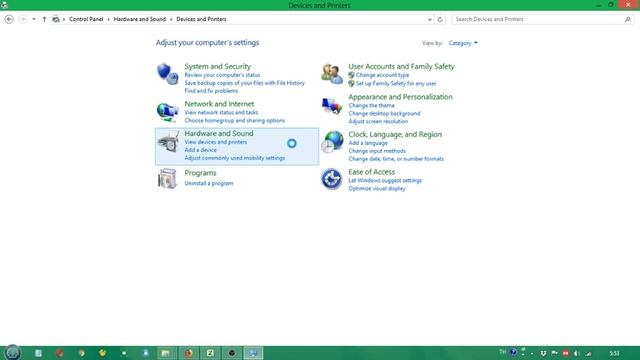Viewport: 640px width, 360px height.
Task: Click Change input methods link
Action: point(377,151)
